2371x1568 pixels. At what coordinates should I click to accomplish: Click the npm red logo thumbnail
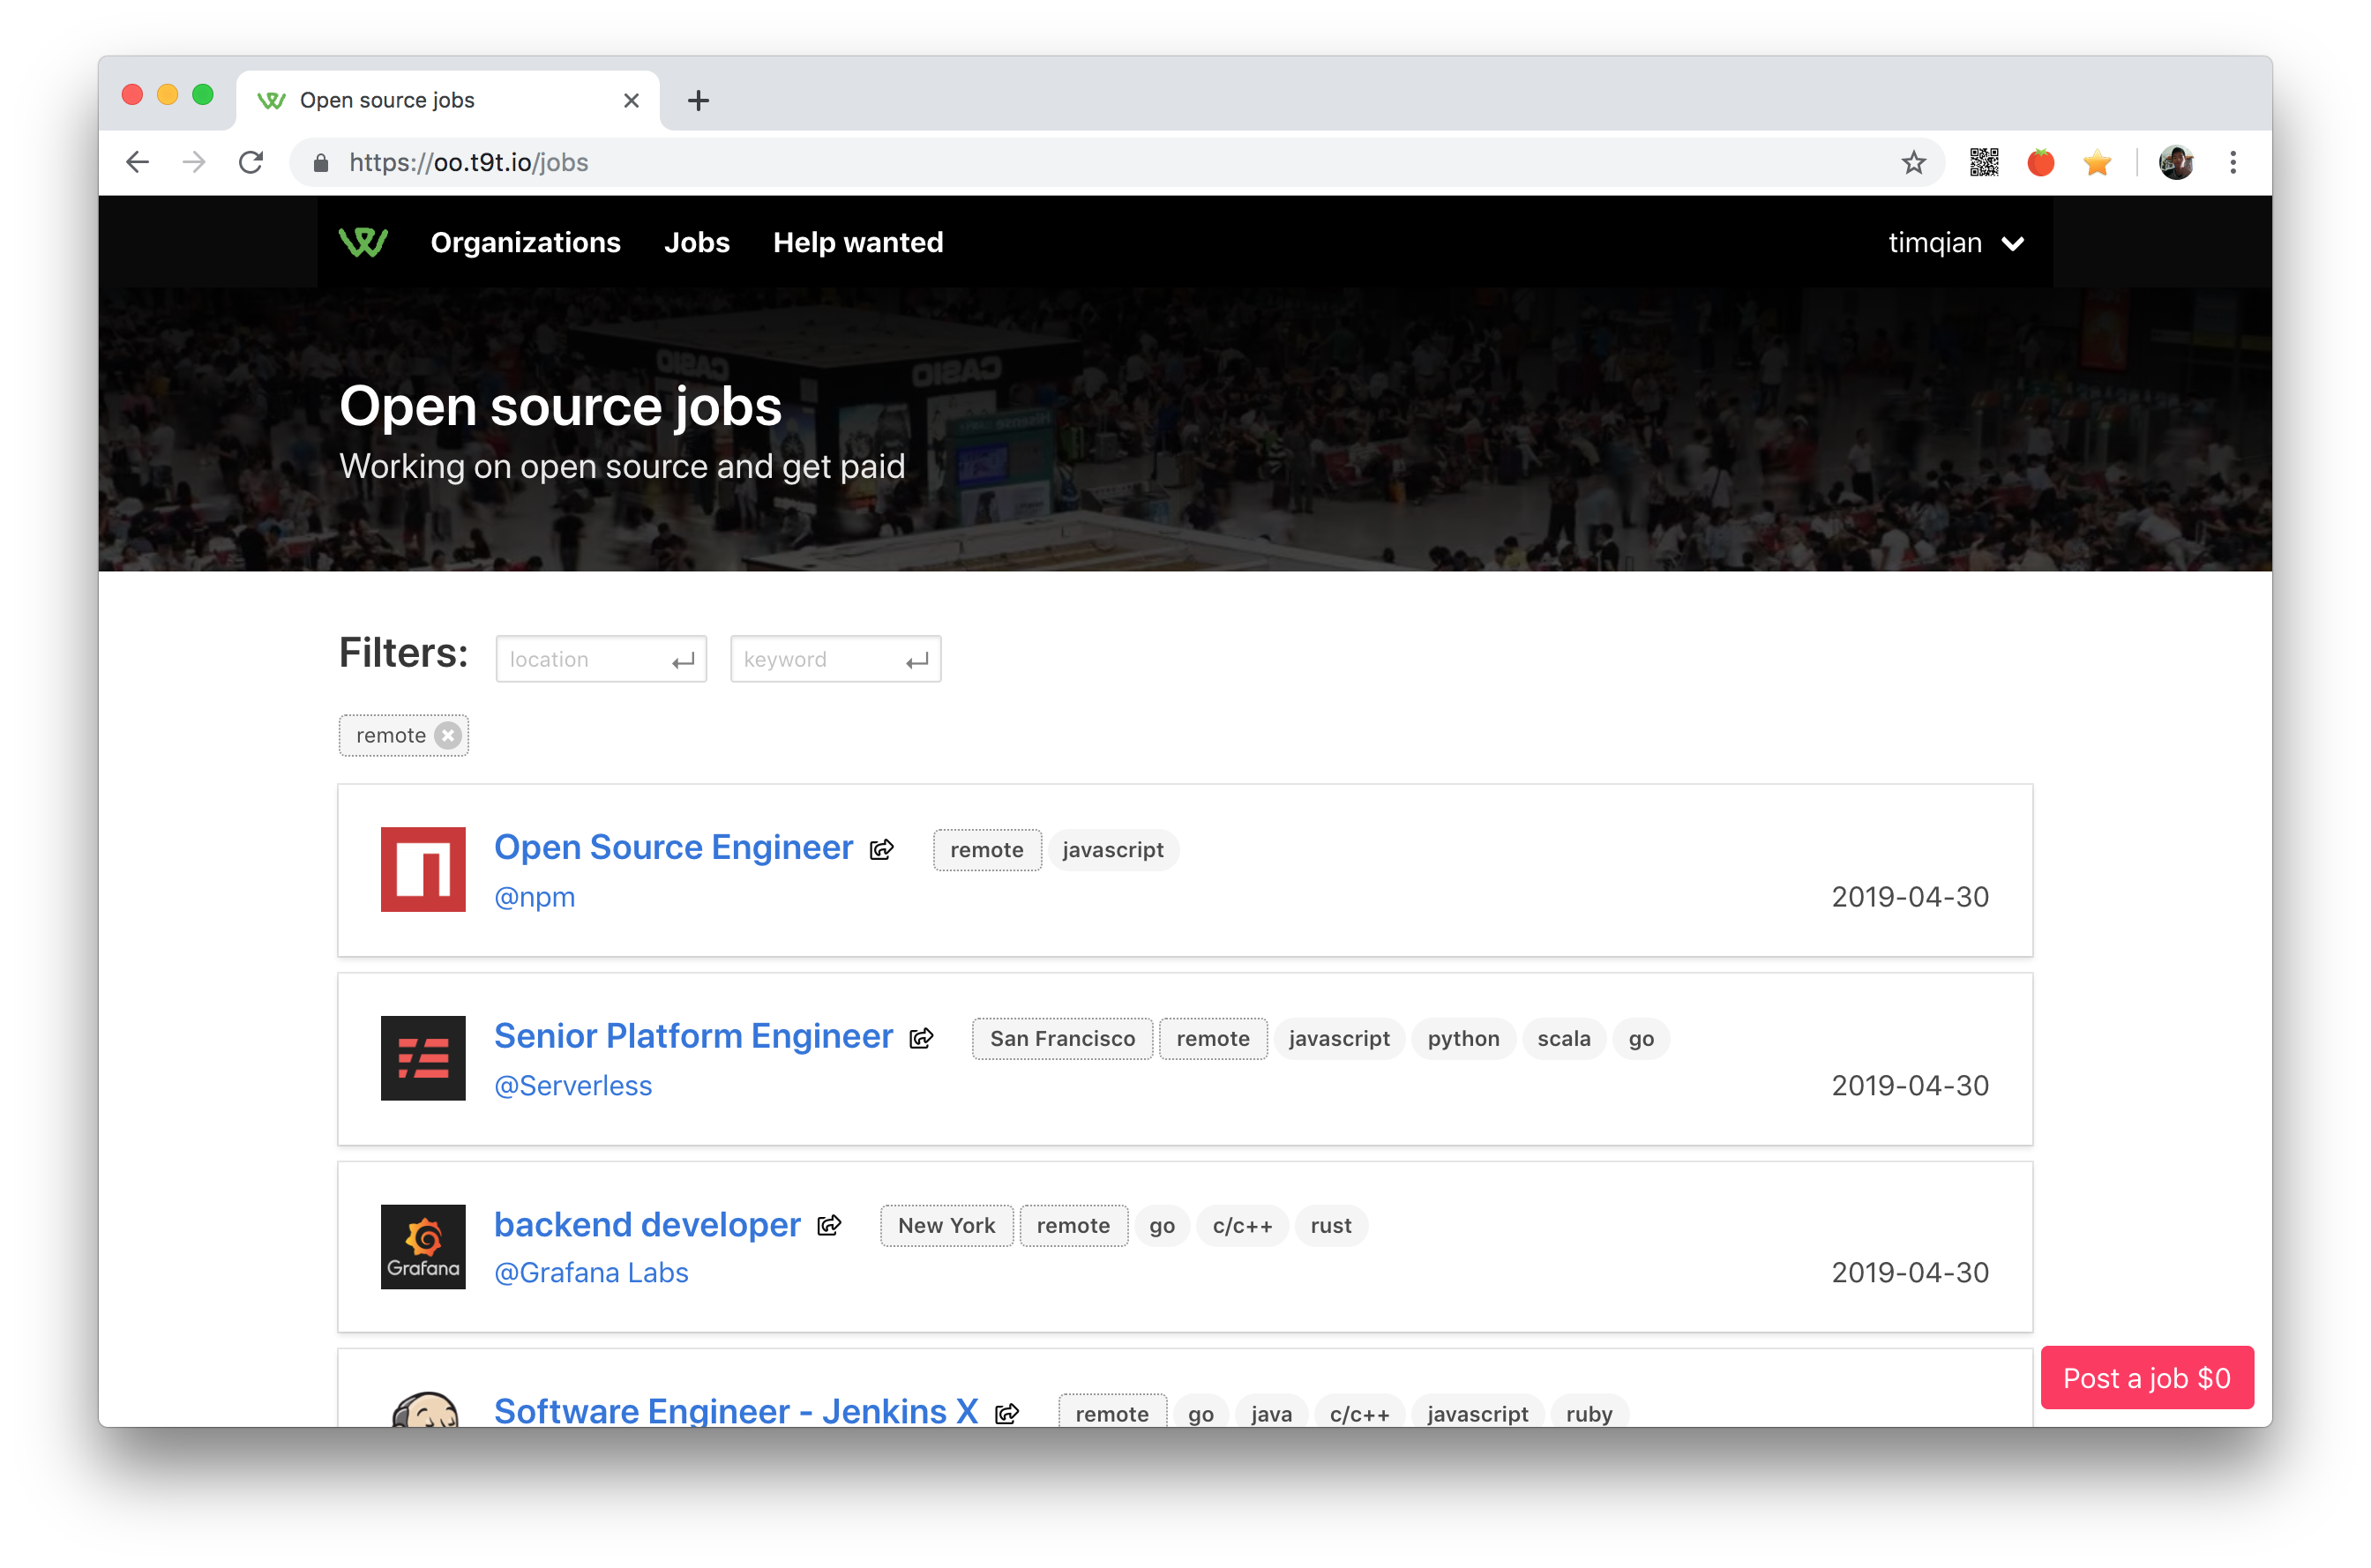point(423,869)
